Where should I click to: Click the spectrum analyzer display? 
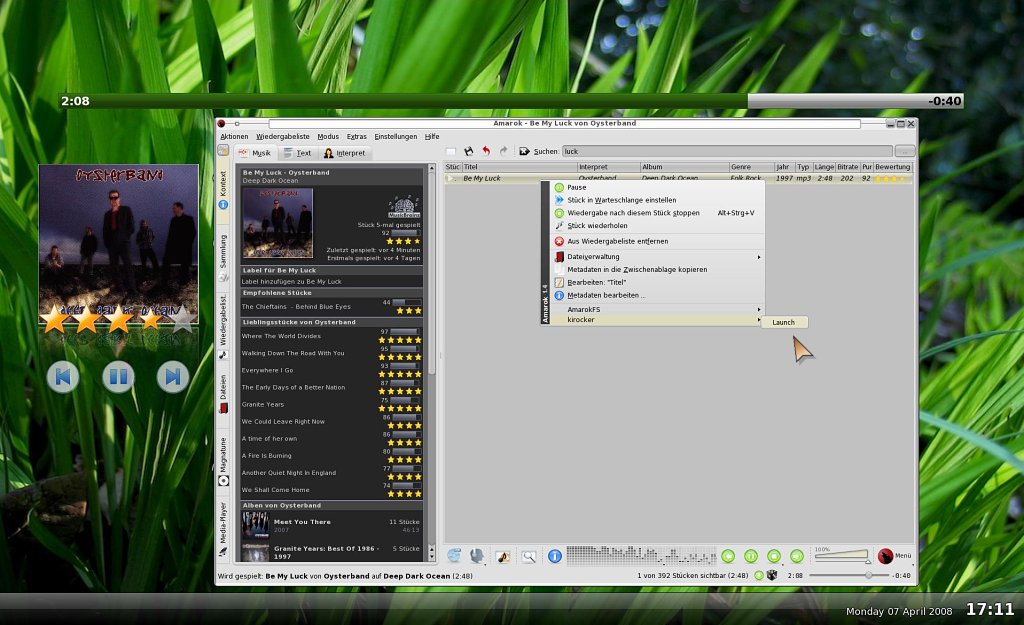point(641,554)
